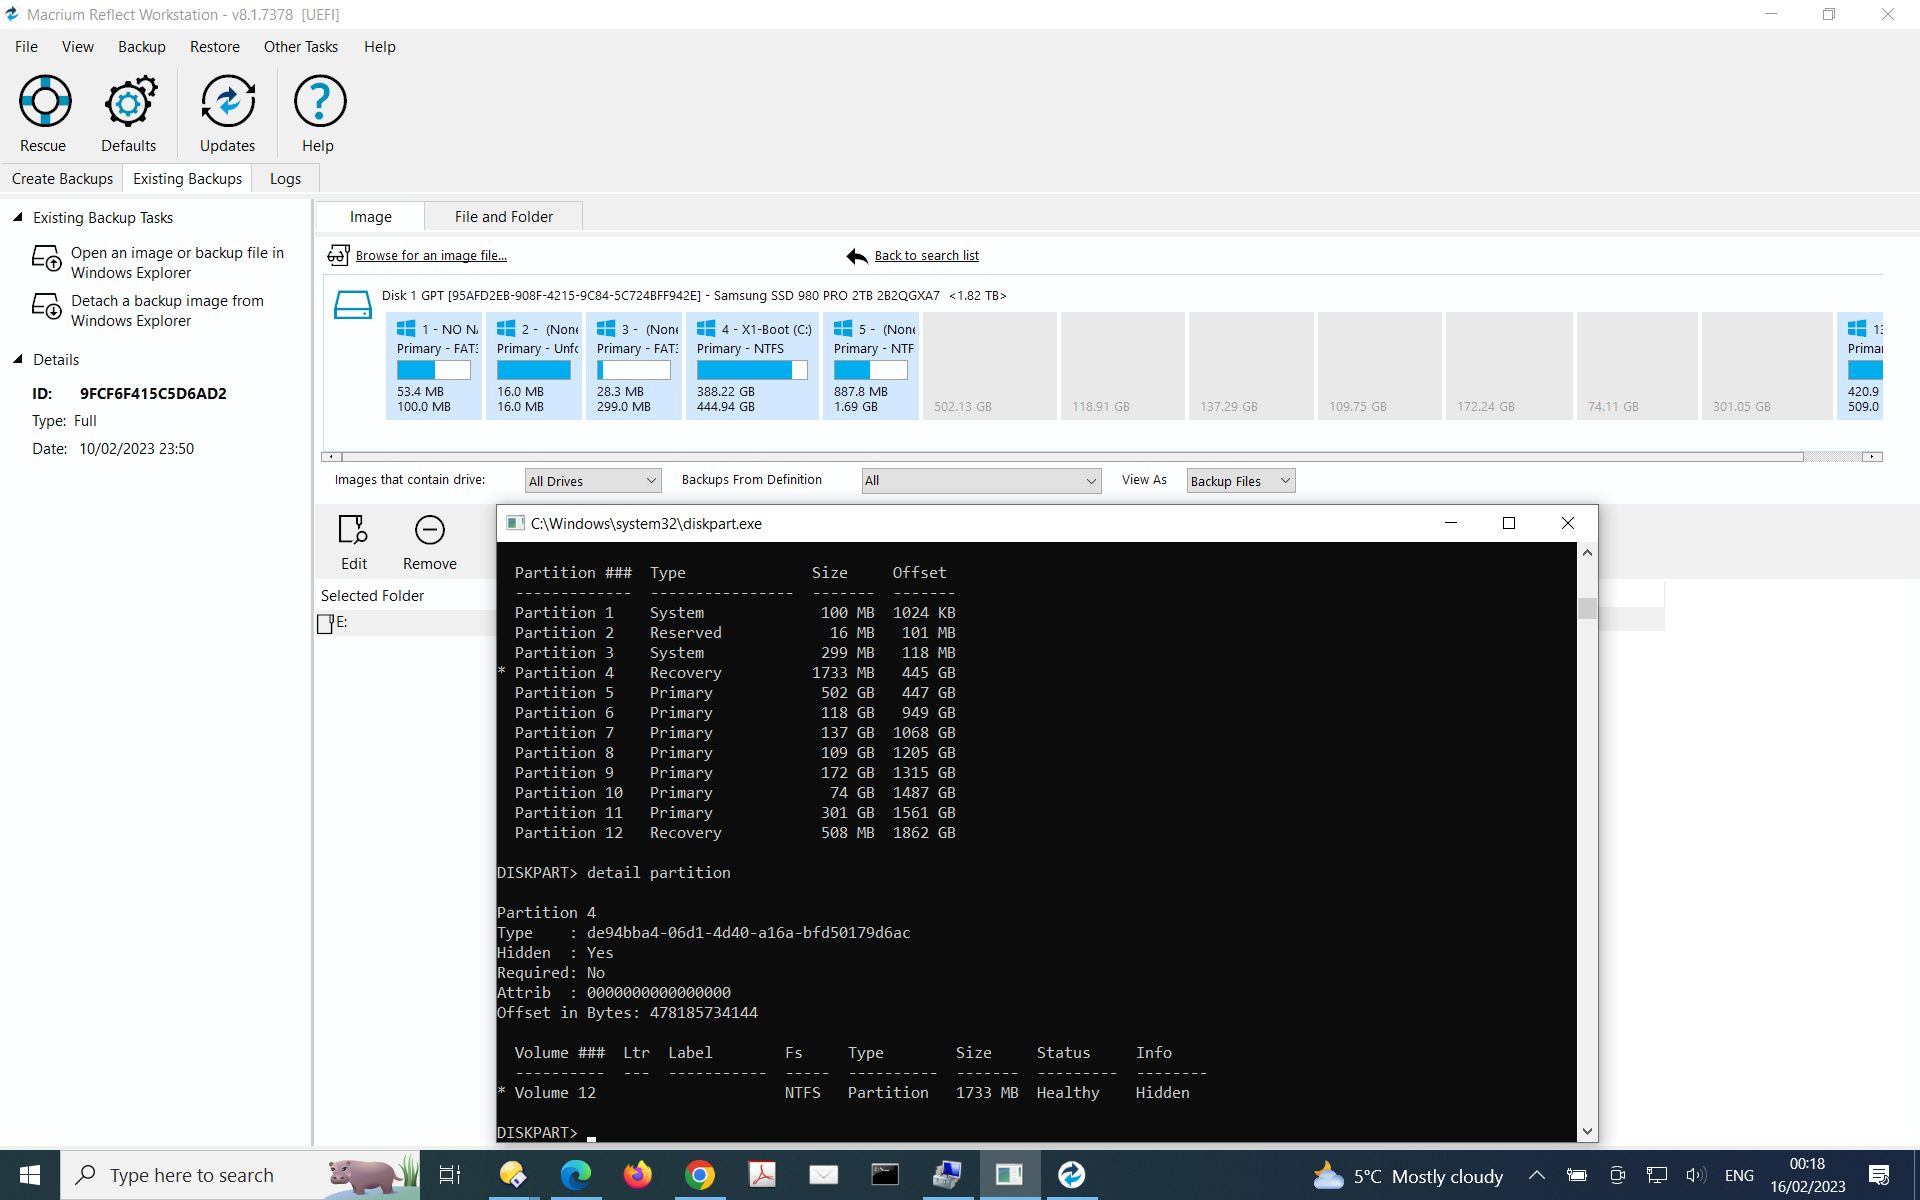Toggle checkbox next to E: folder
The height and width of the screenshot is (1200, 1920).
(325, 624)
